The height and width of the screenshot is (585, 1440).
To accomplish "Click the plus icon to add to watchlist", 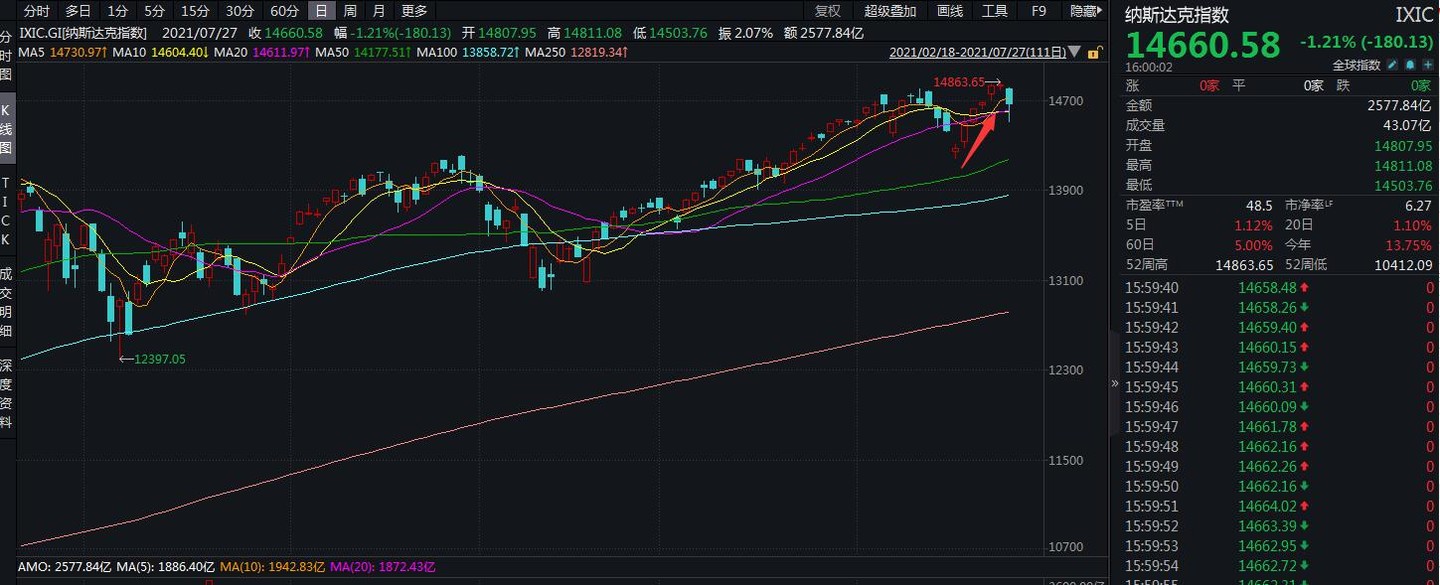I will (1427, 65).
